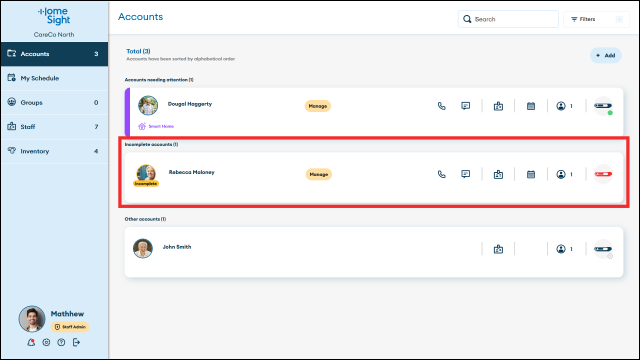Open Dougal Haggerty's calendar icon
Screen dimensions: 640x360
coord(531,106)
